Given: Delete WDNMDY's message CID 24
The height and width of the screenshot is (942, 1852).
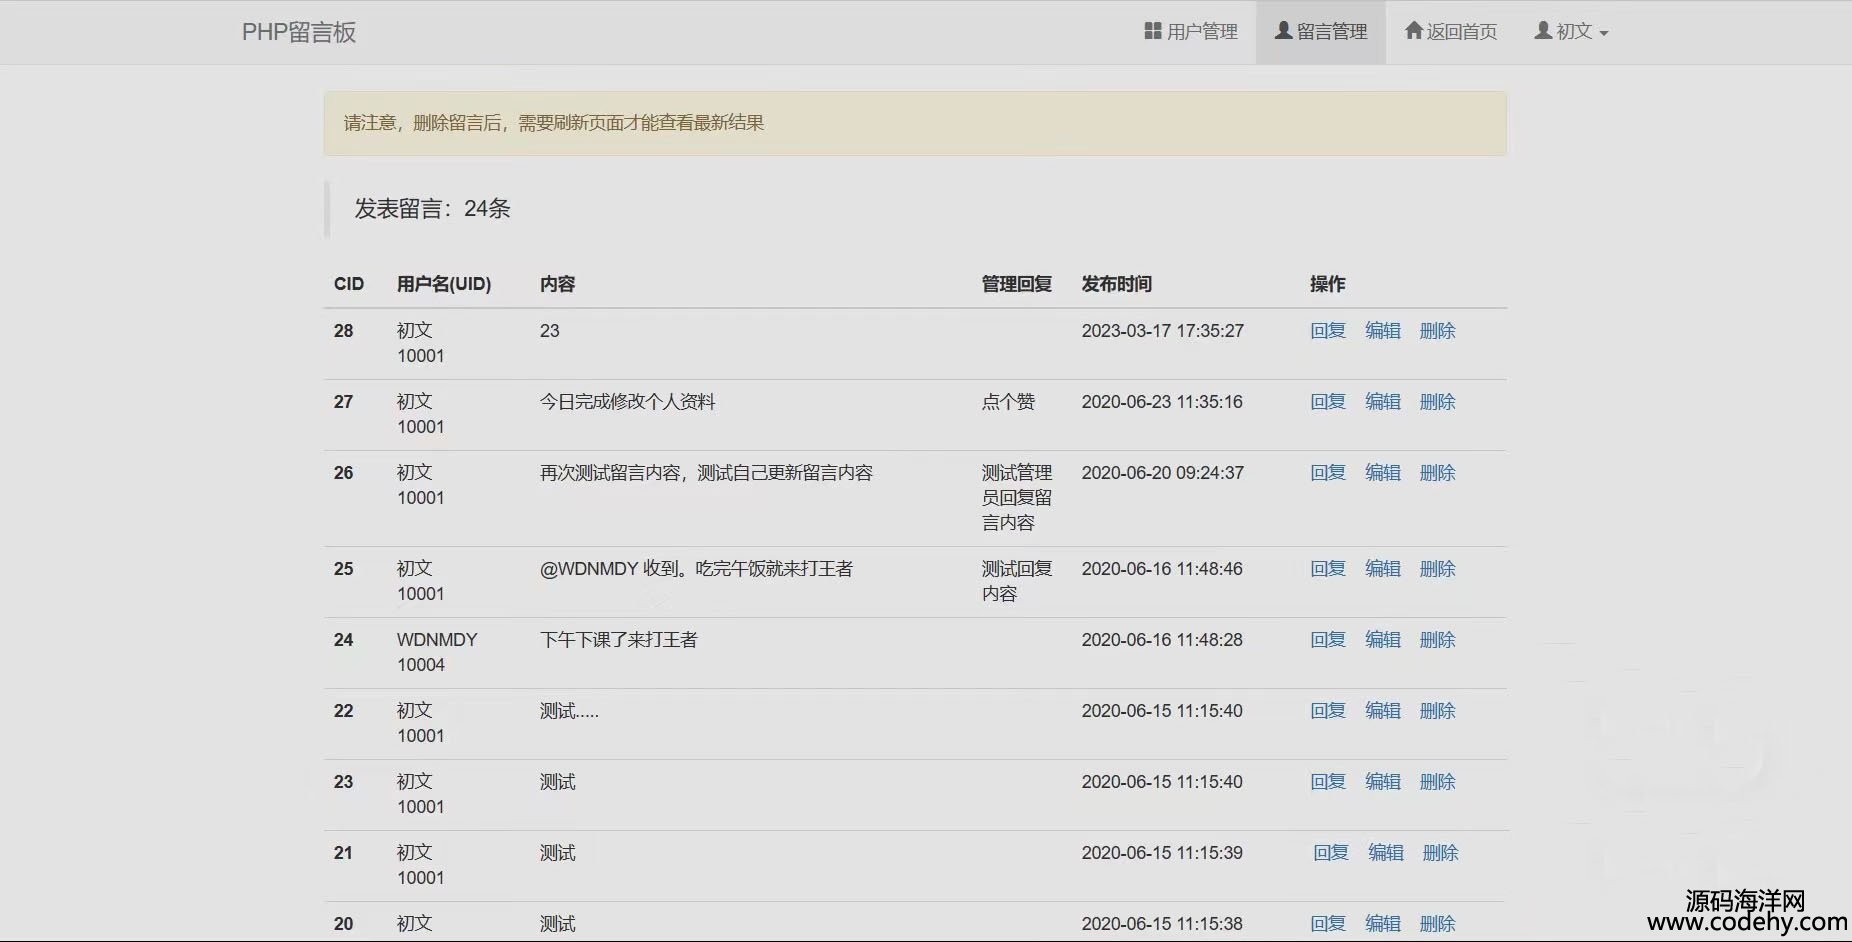Looking at the screenshot, I should pyautogui.click(x=1437, y=640).
